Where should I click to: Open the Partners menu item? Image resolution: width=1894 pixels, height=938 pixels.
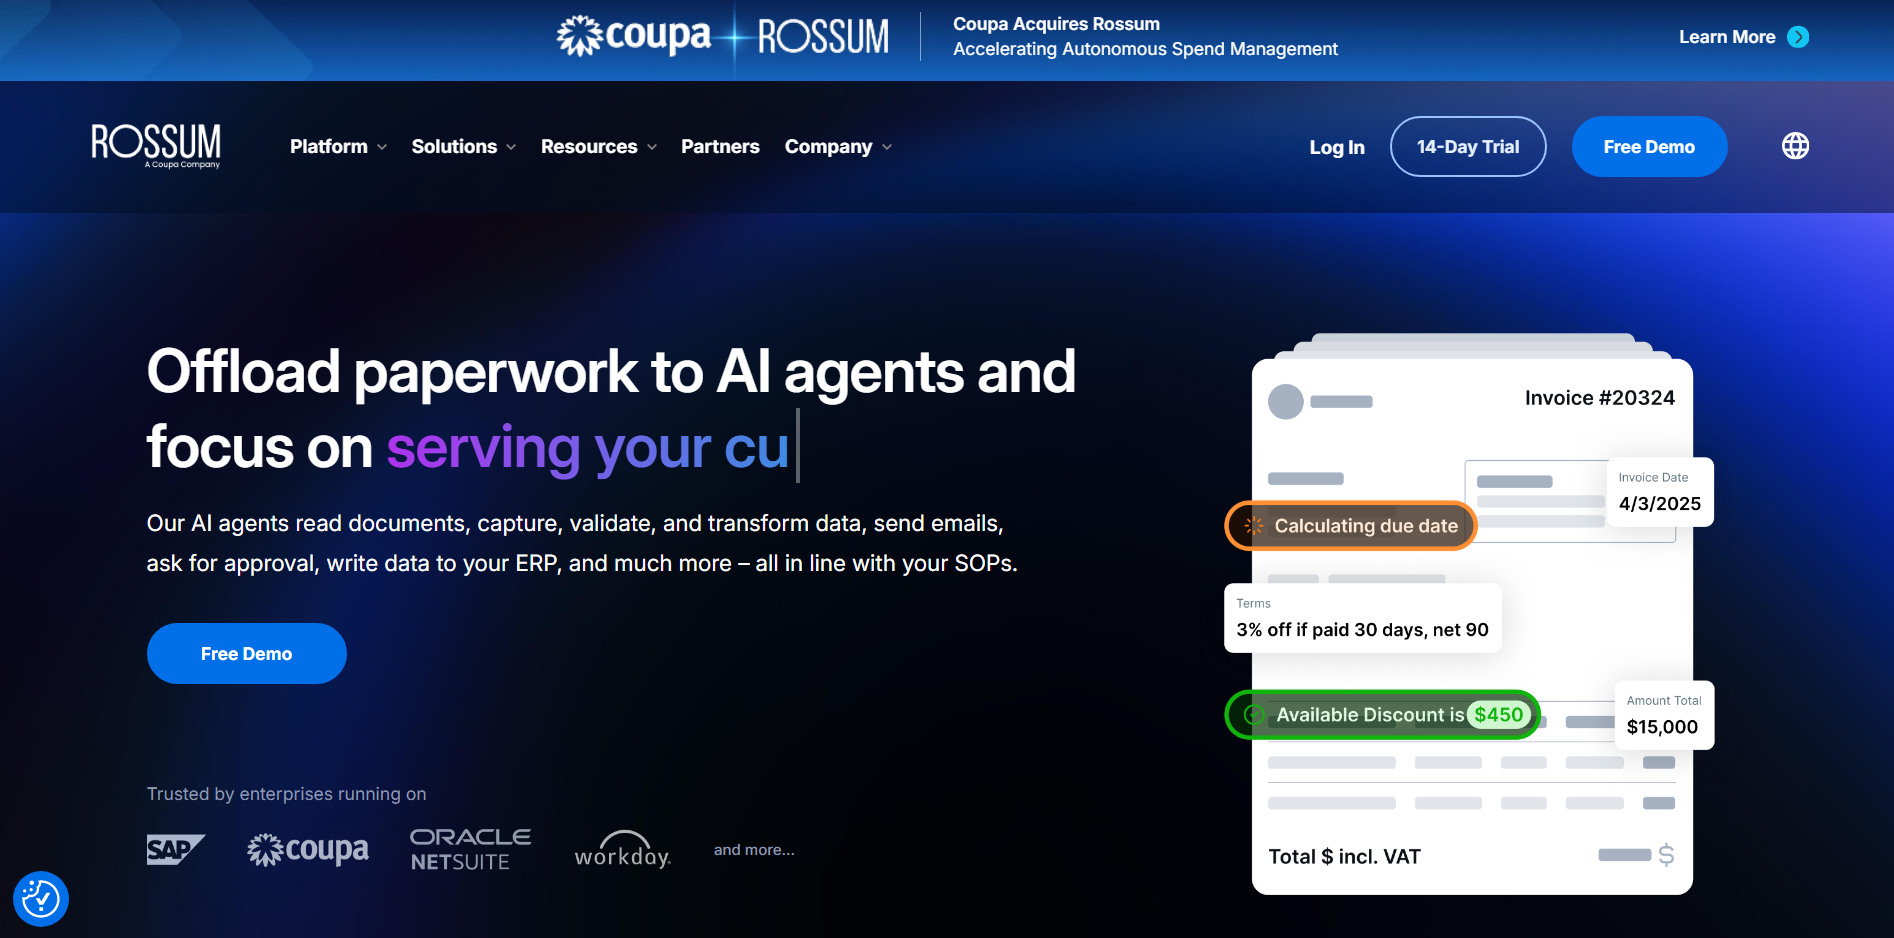pyautogui.click(x=720, y=147)
